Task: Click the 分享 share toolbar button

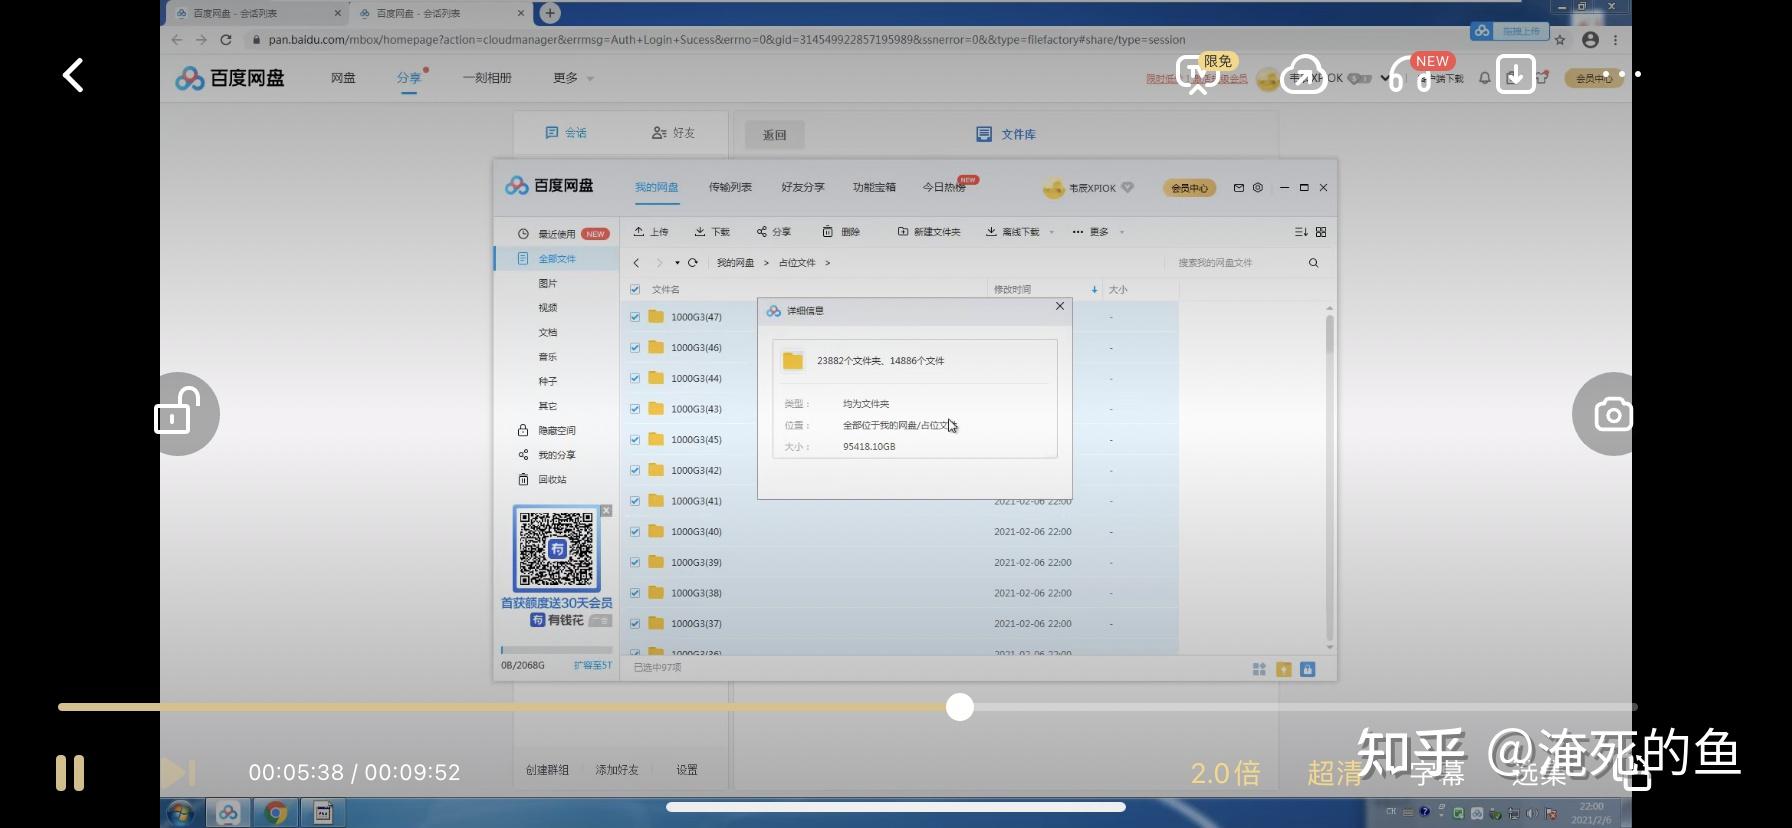Action: [x=773, y=232]
